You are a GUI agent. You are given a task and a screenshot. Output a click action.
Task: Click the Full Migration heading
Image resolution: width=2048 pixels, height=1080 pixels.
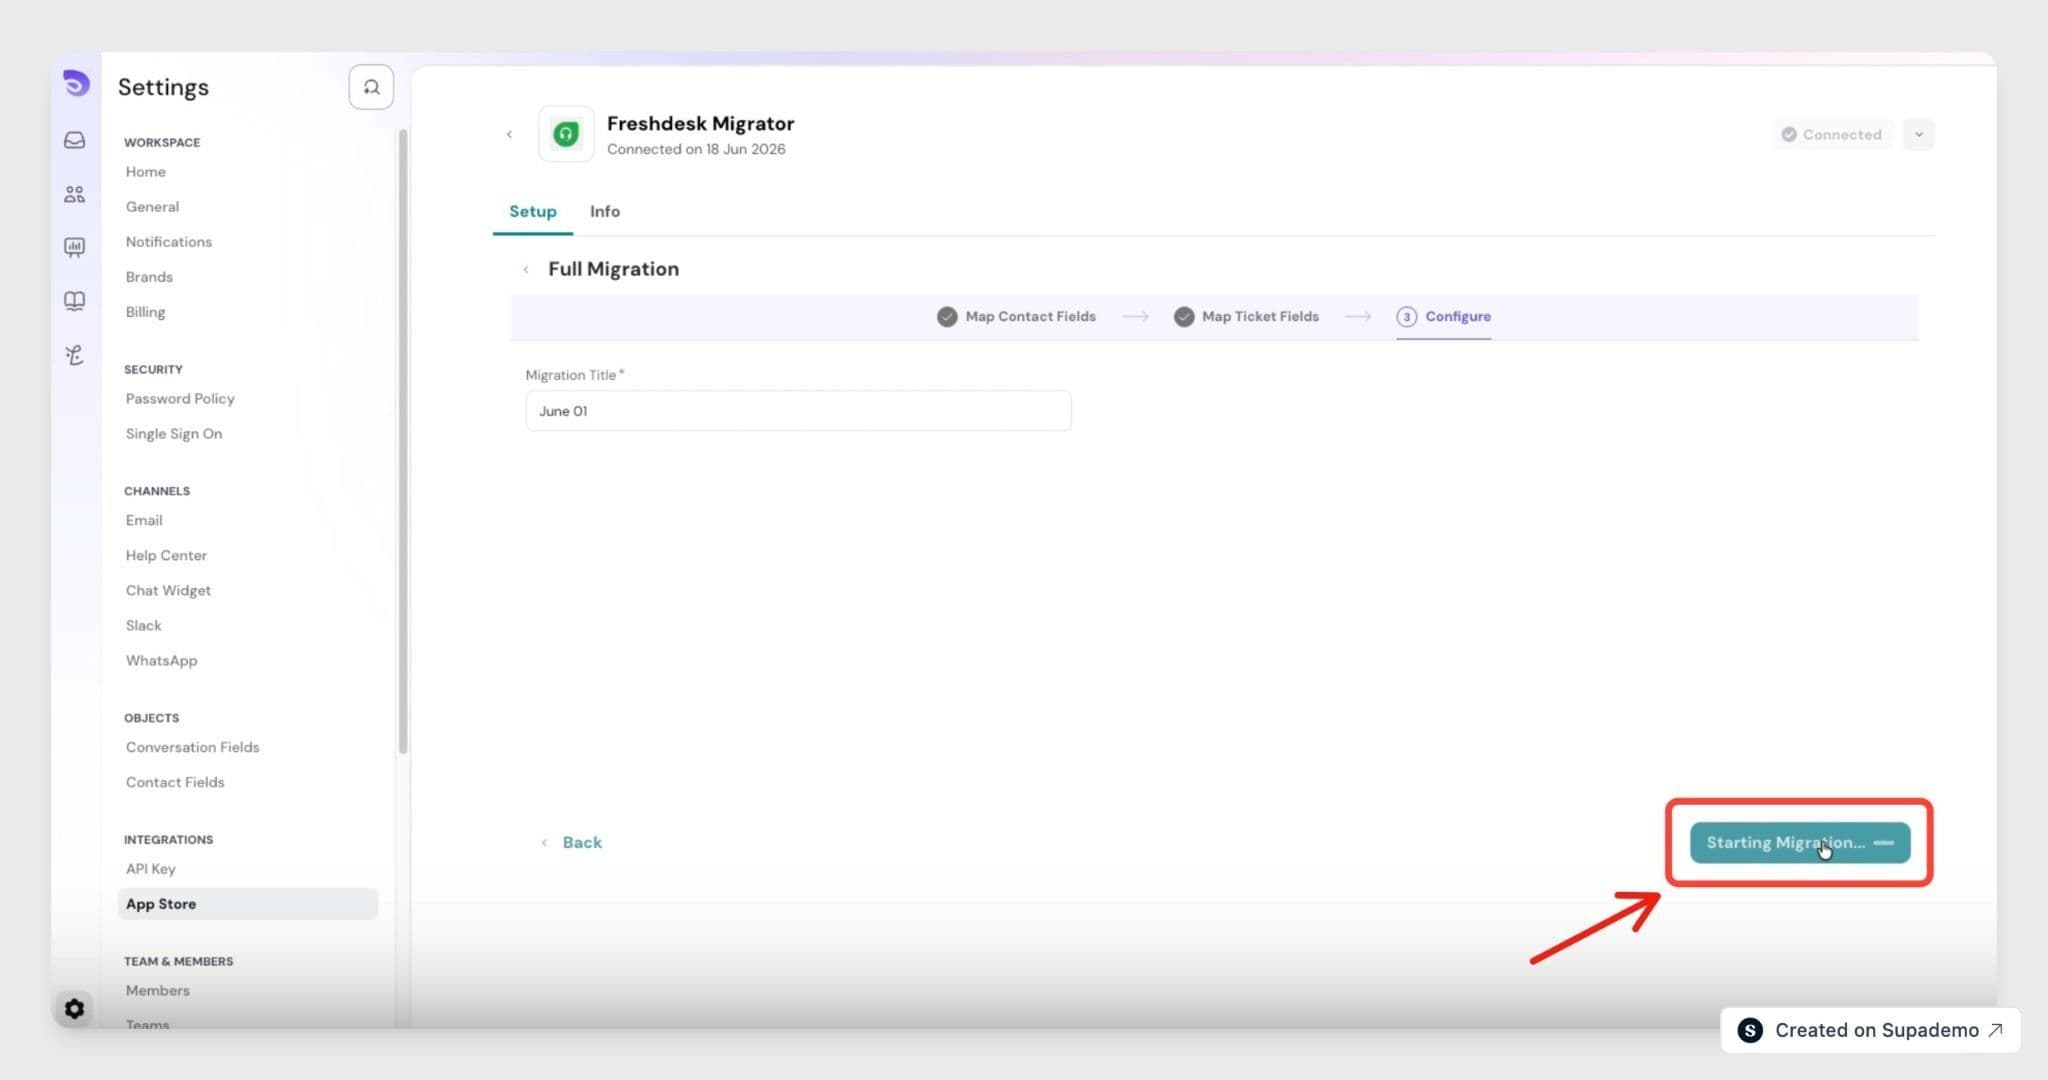613,269
